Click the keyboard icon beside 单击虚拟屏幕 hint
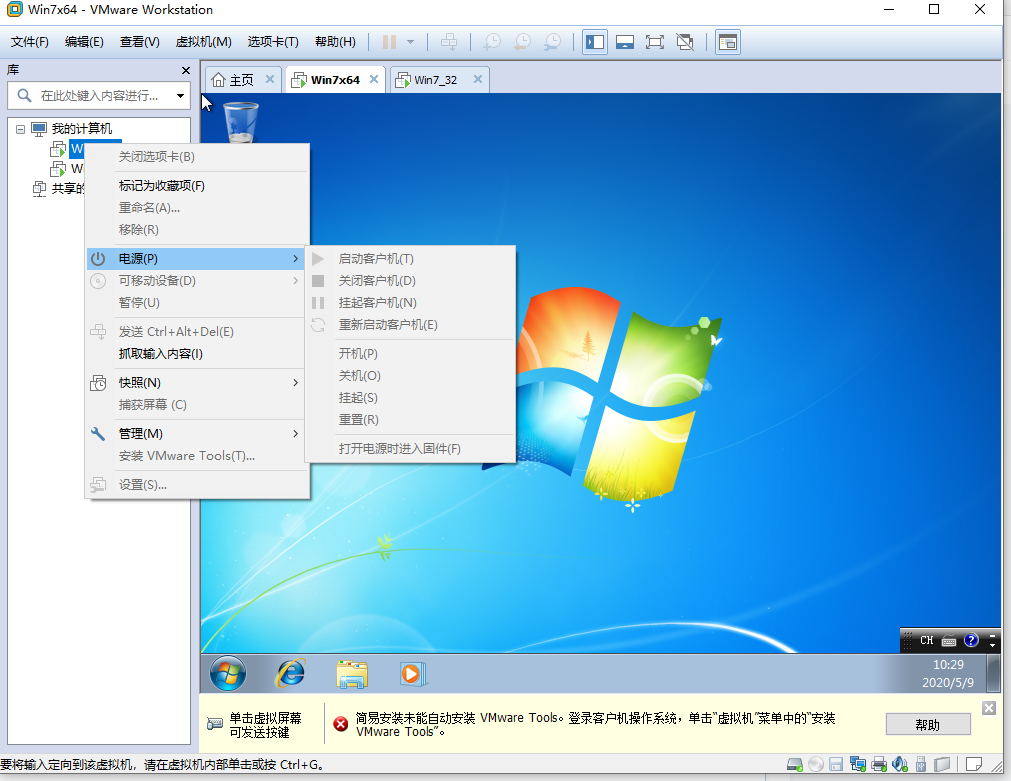The image size is (1011, 781). tap(215, 724)
